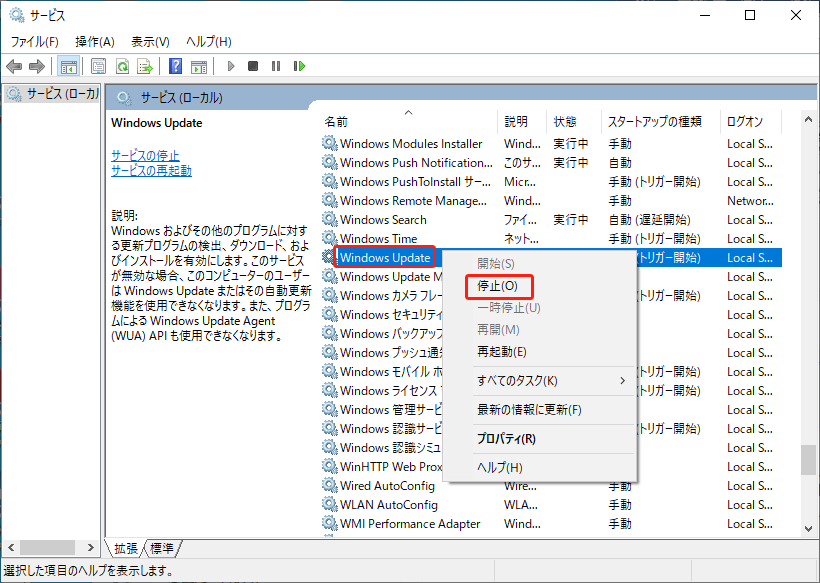Toggle Show/Hide Console Tree toolbar icon
820x583 pixels.
point(69,66)
